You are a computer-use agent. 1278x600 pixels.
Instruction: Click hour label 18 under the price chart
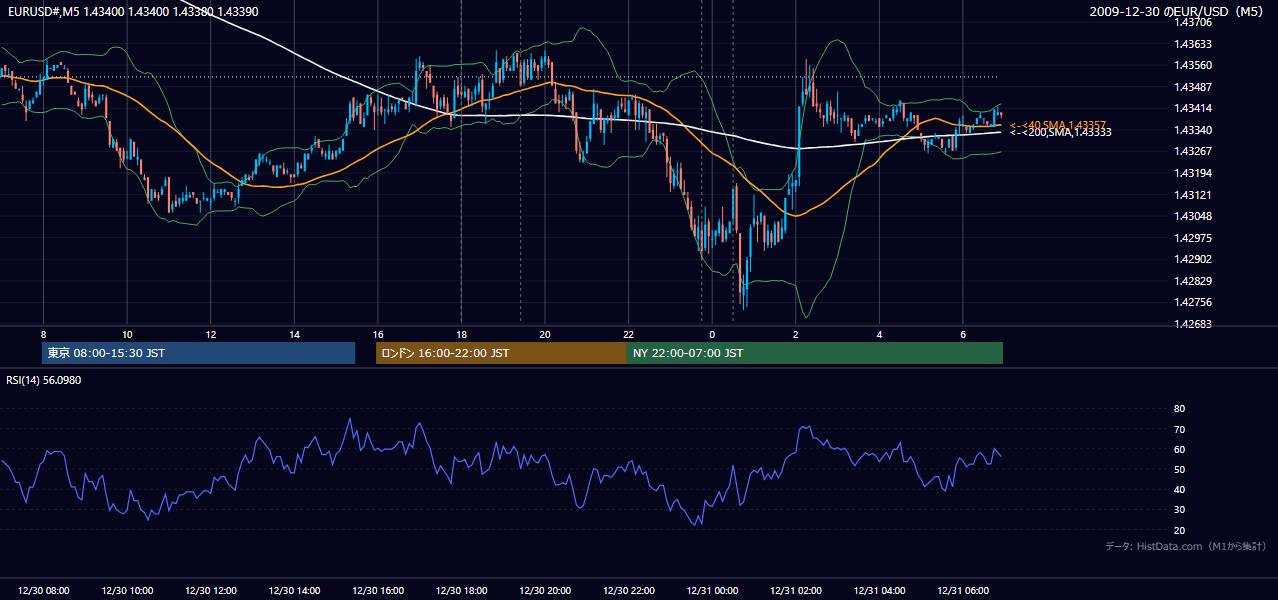click(461, 334)
